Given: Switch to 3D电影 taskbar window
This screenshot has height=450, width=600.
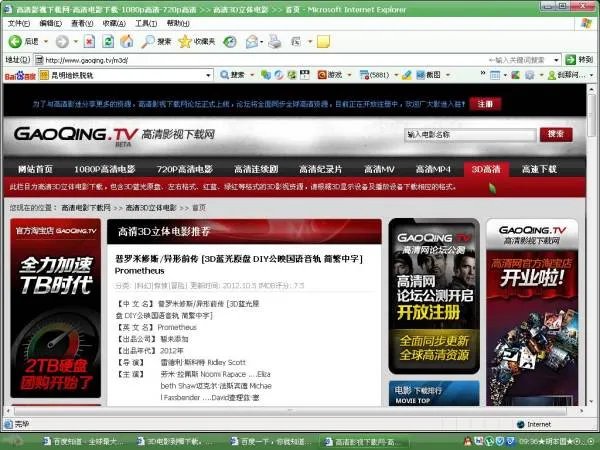Looking at the screenshot, I should [x=177, y=442].
